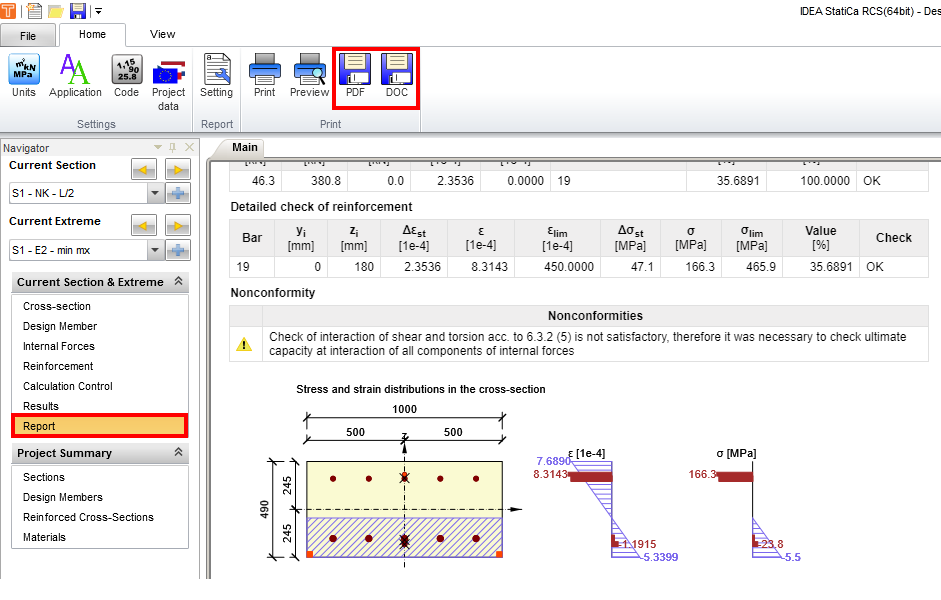Open the Current Section dropdown
Image resolution: width=941 pixels, height=600 pixels.
point(155,194)
